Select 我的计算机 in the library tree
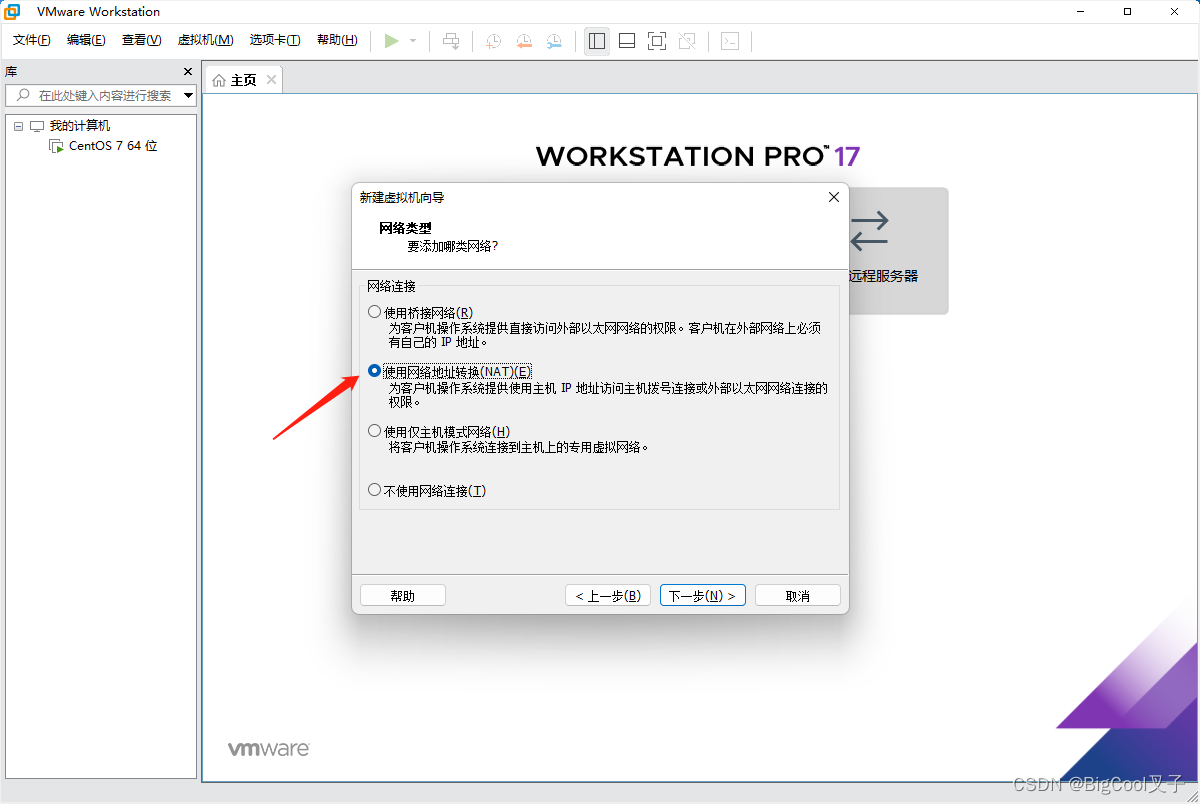 (x=80, y=126)
